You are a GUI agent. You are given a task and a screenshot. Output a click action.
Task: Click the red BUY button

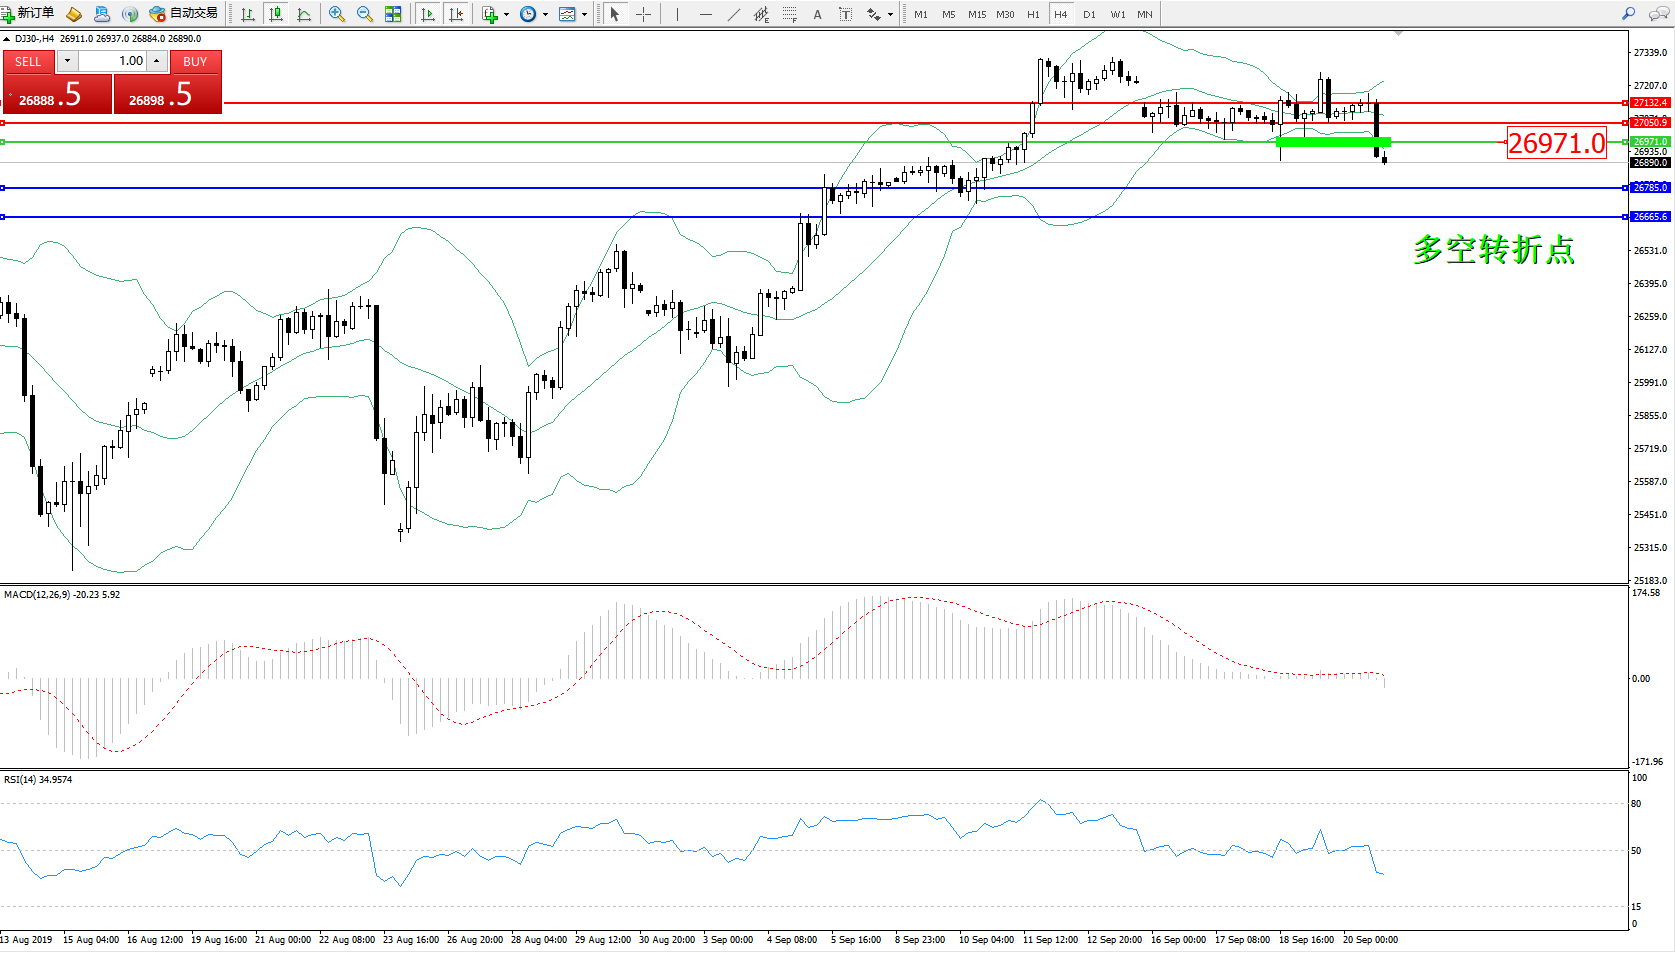click(195, 62)
